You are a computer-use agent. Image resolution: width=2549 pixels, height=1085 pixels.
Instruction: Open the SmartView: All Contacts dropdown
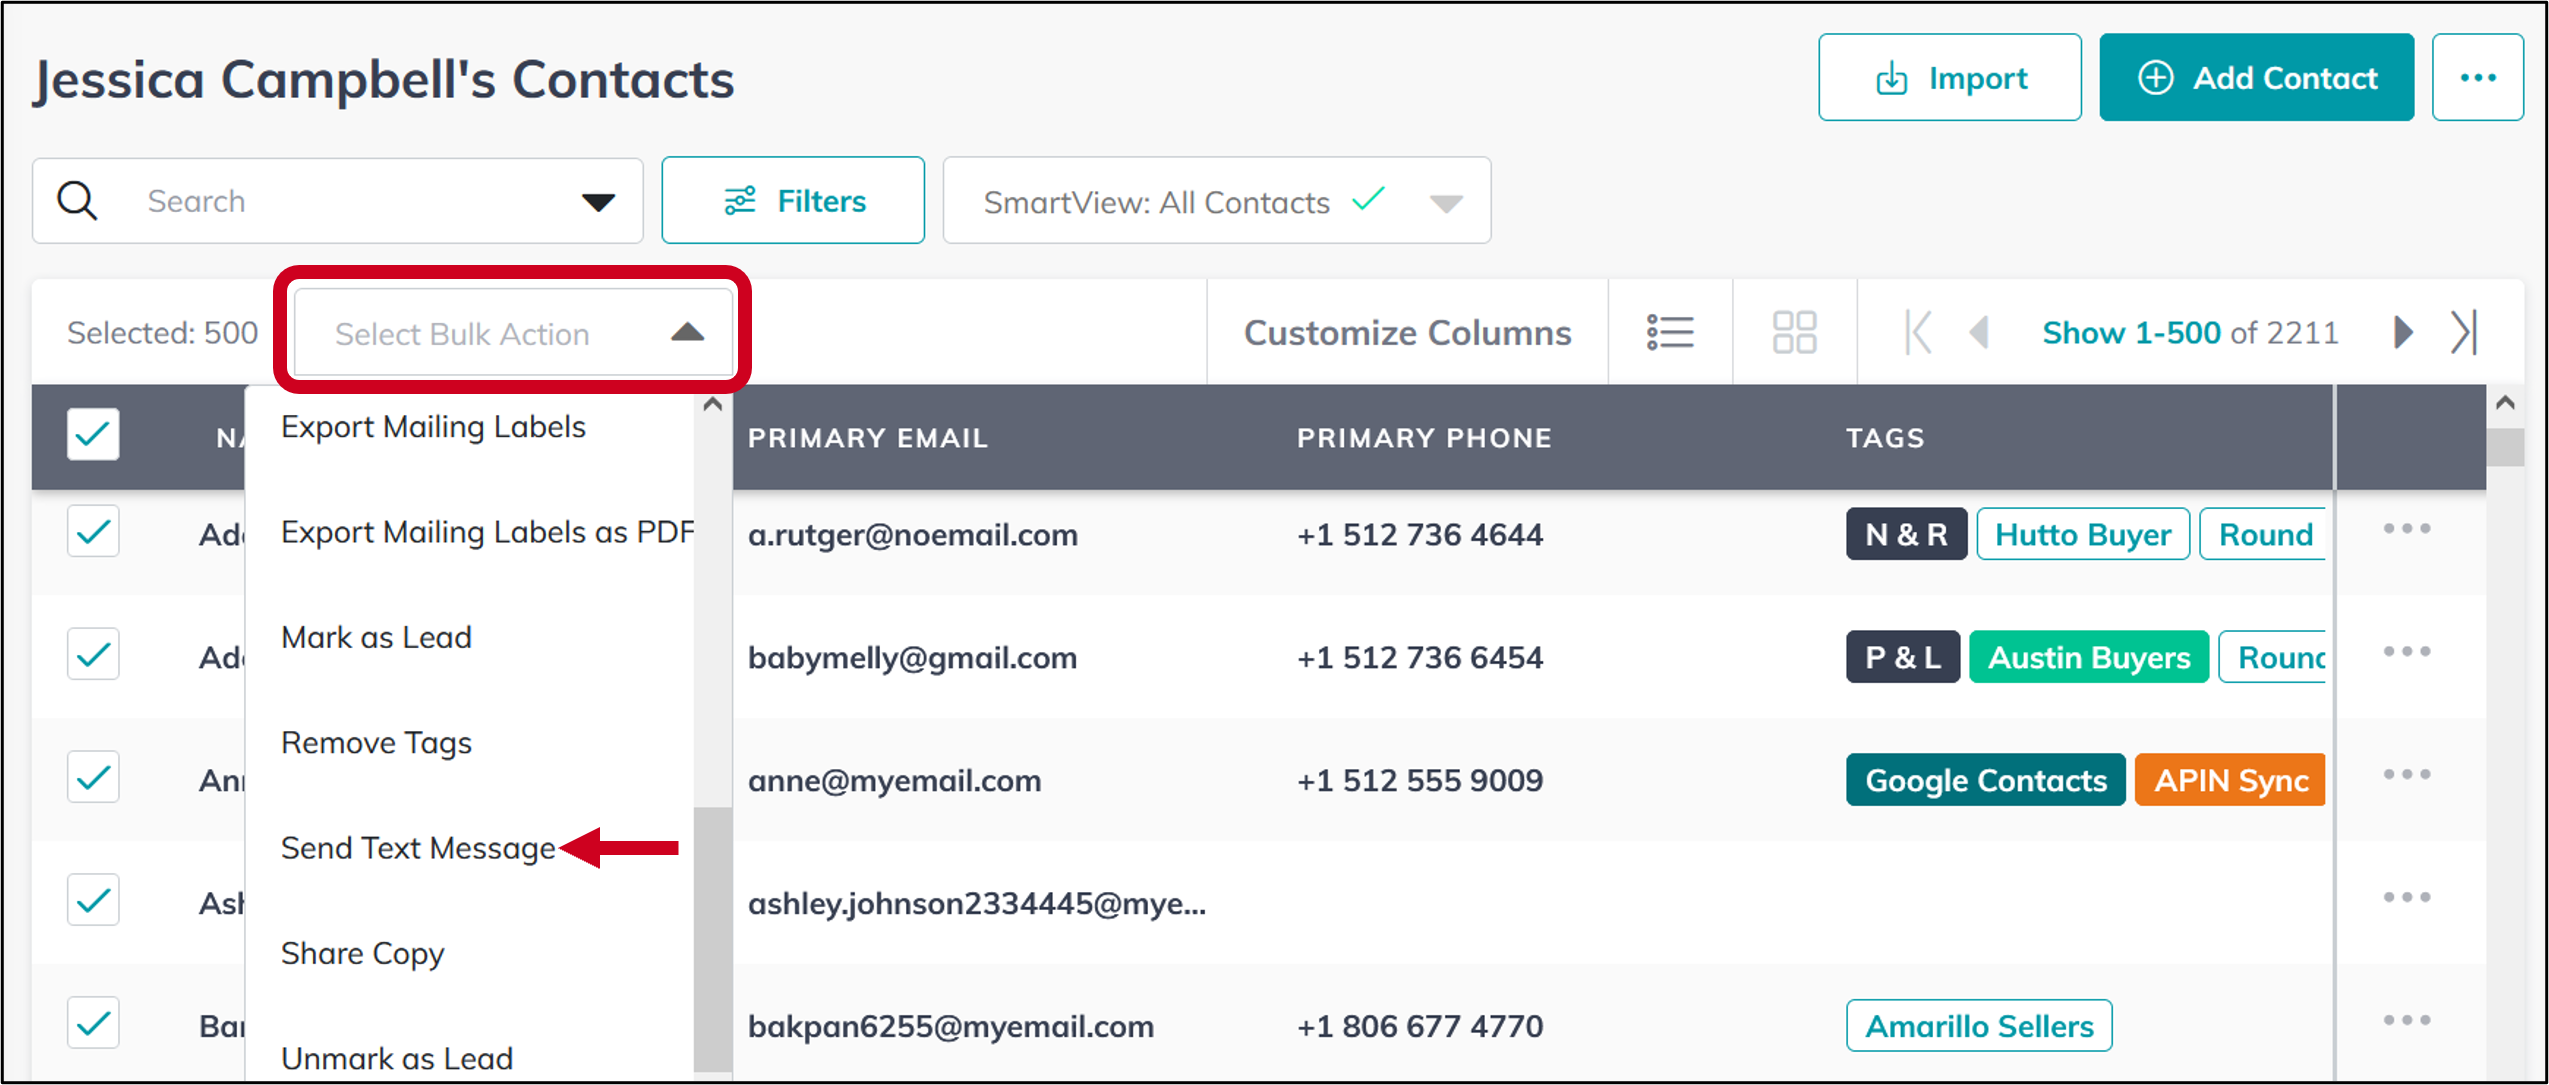1444,202
